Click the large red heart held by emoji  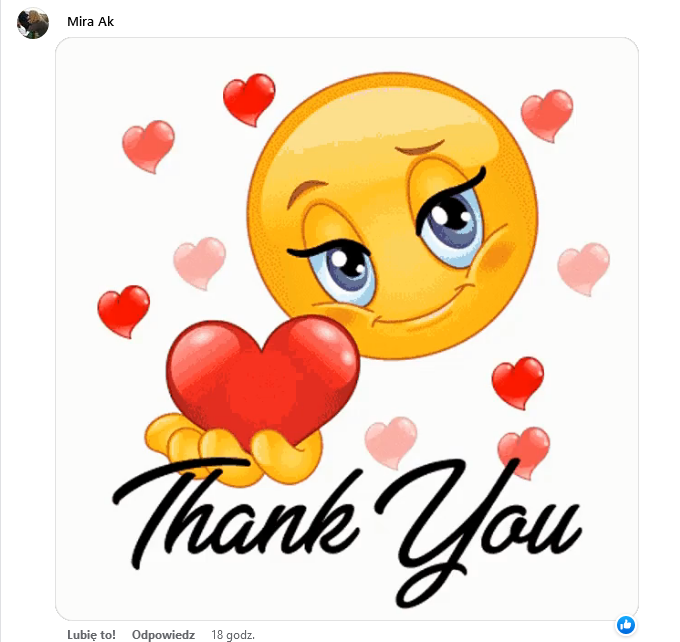[263, 382]
